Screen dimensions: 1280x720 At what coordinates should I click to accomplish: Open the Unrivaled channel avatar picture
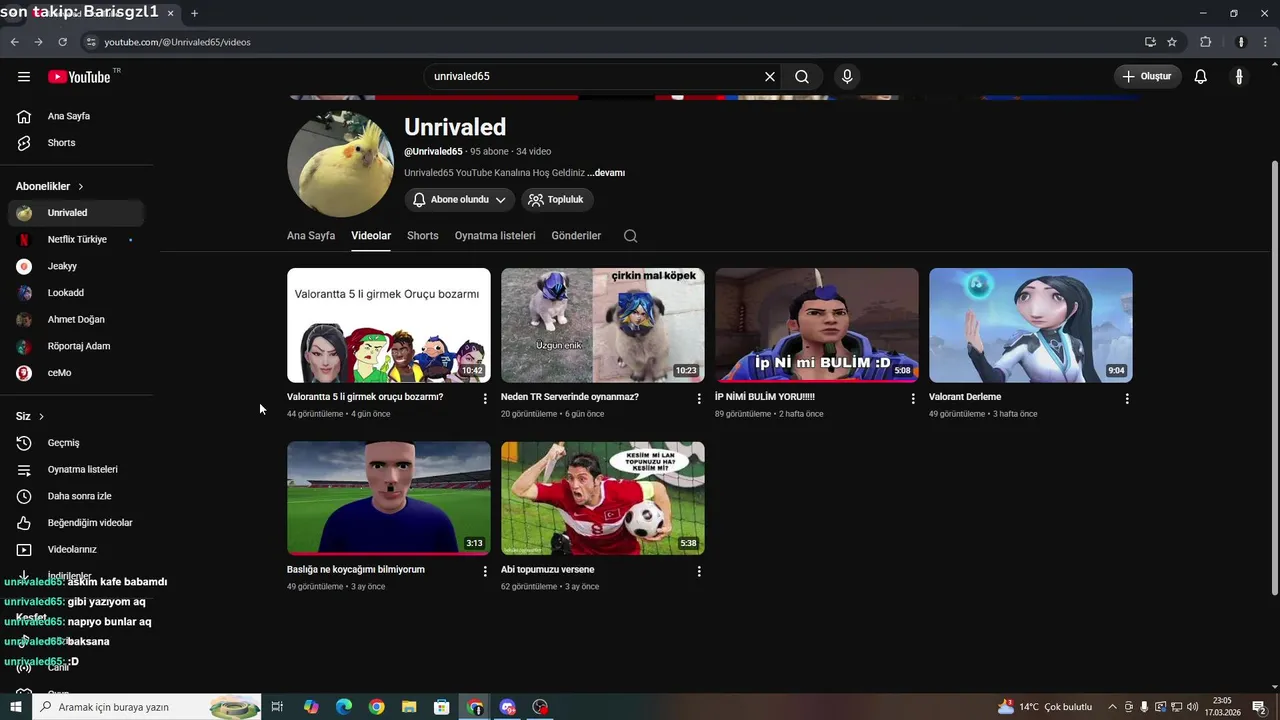[x=340, y=164]
